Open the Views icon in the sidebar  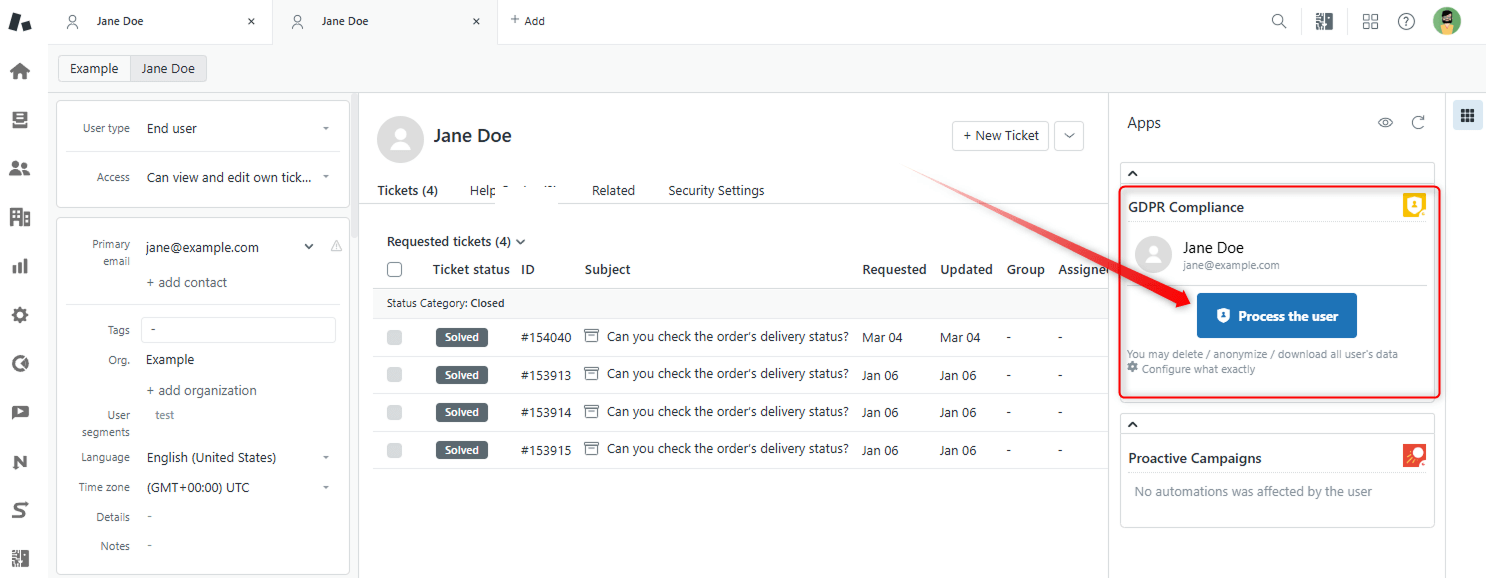click(x=20, y=120)
